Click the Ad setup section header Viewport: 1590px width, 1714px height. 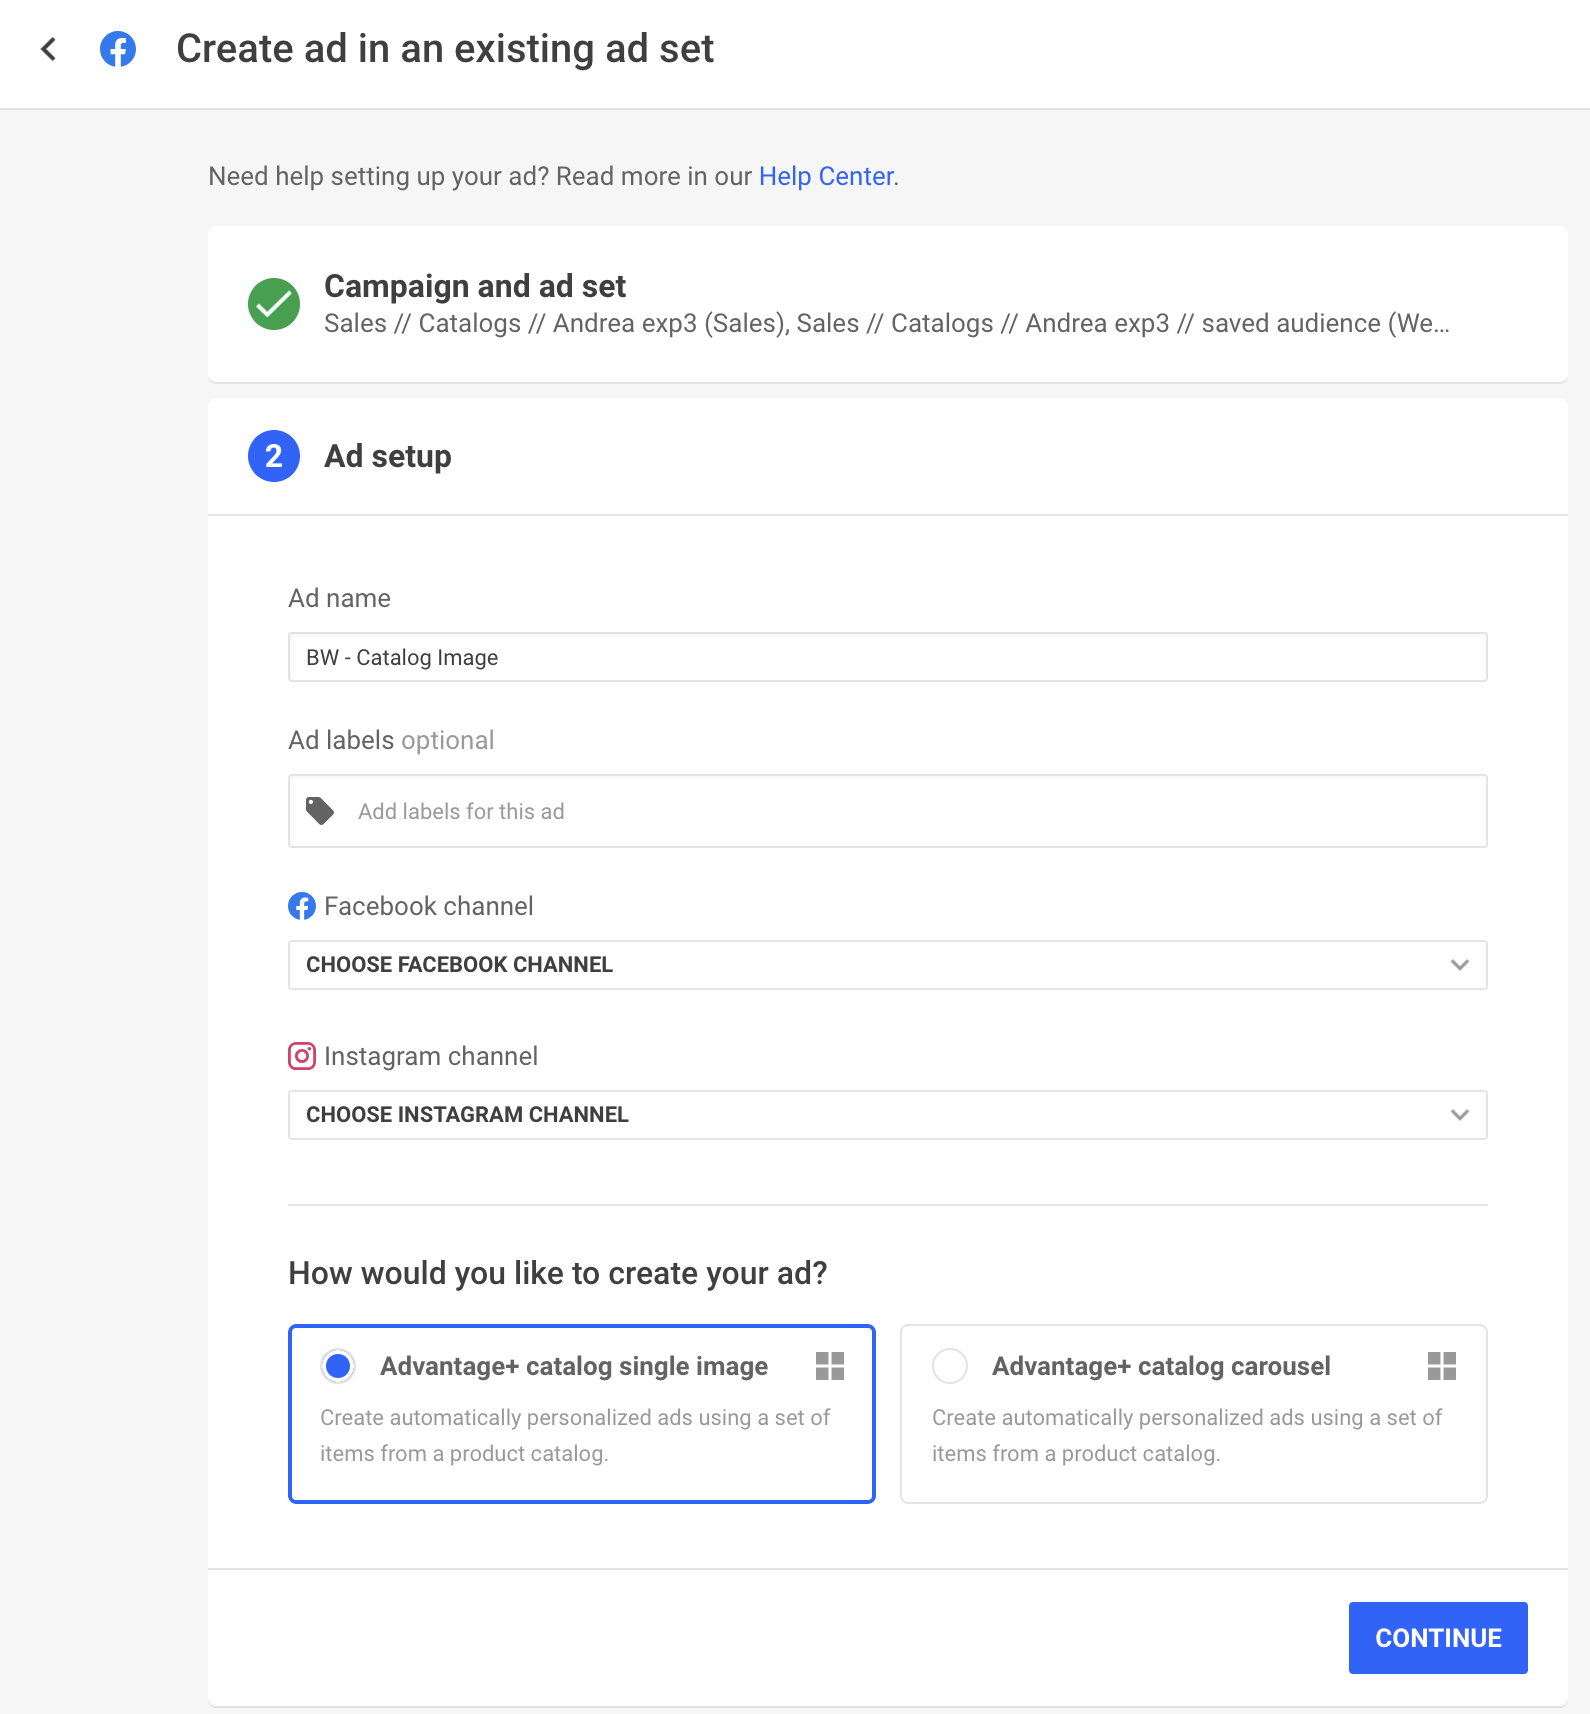point(388,456)
